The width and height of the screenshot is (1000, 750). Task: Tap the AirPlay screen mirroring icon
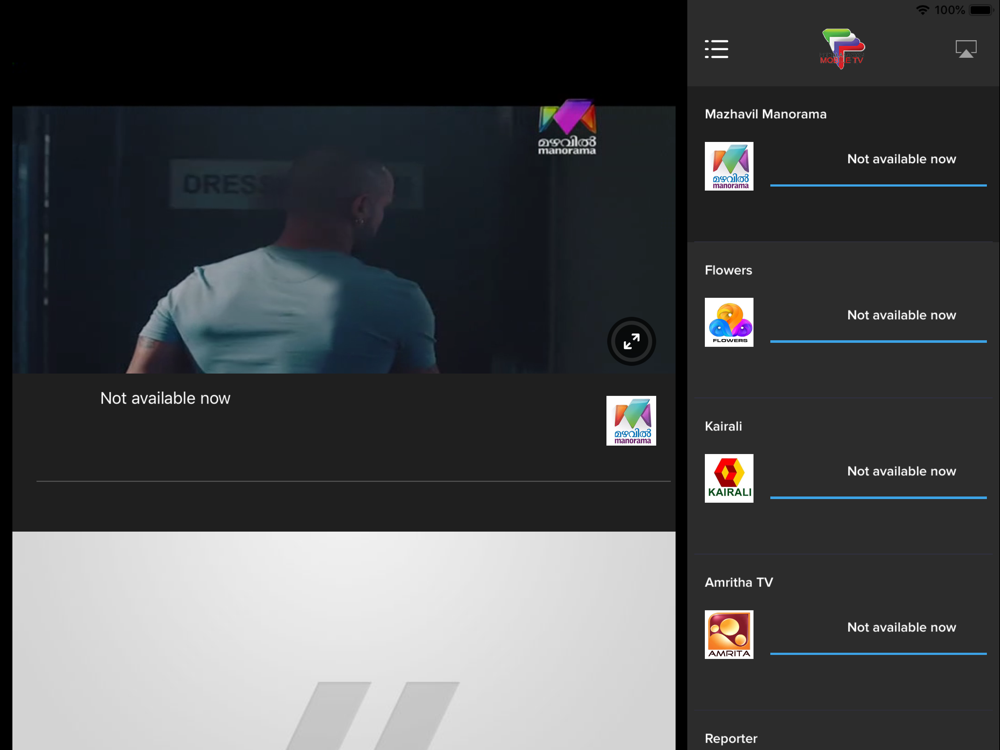pos(966,49)
